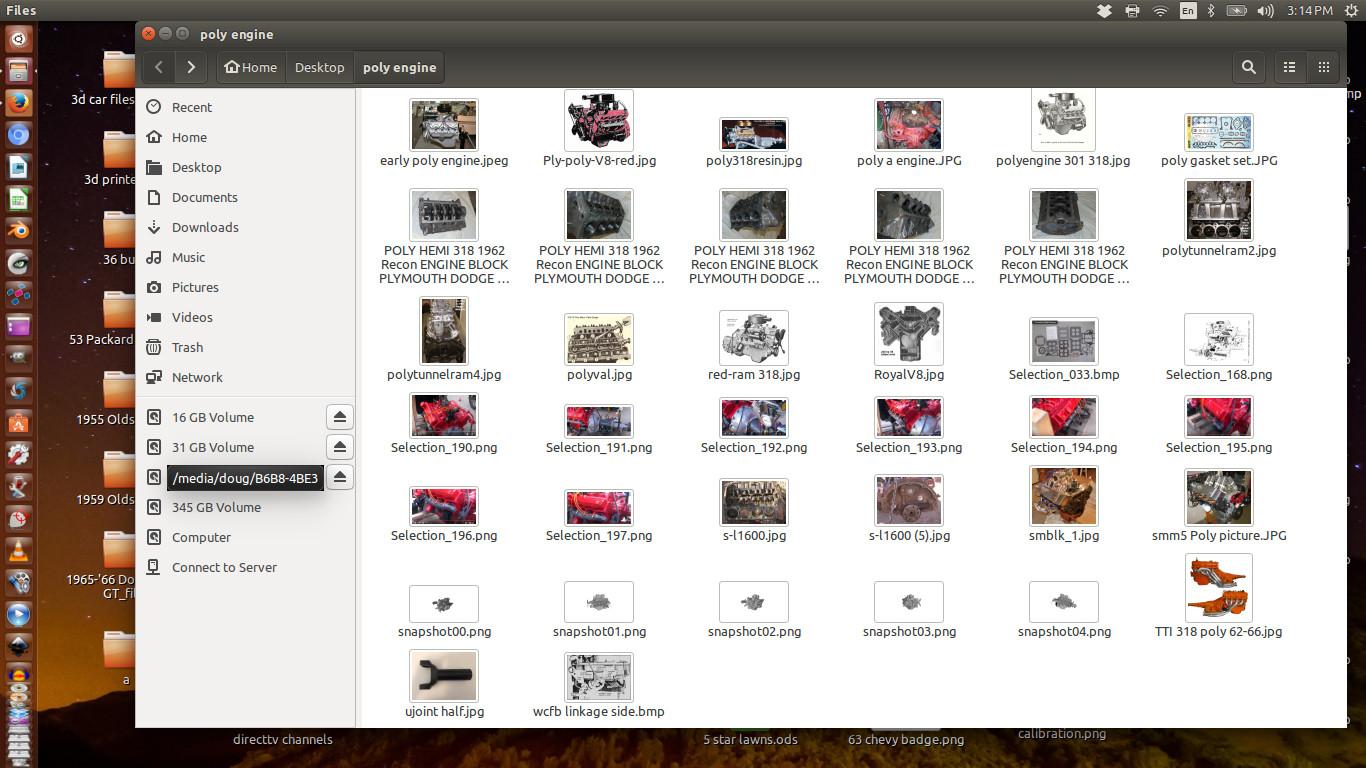Image resolution: width=1366 pixels, height=768 pixels.
Task: Go back to previous folder
Action: [159, 67]
